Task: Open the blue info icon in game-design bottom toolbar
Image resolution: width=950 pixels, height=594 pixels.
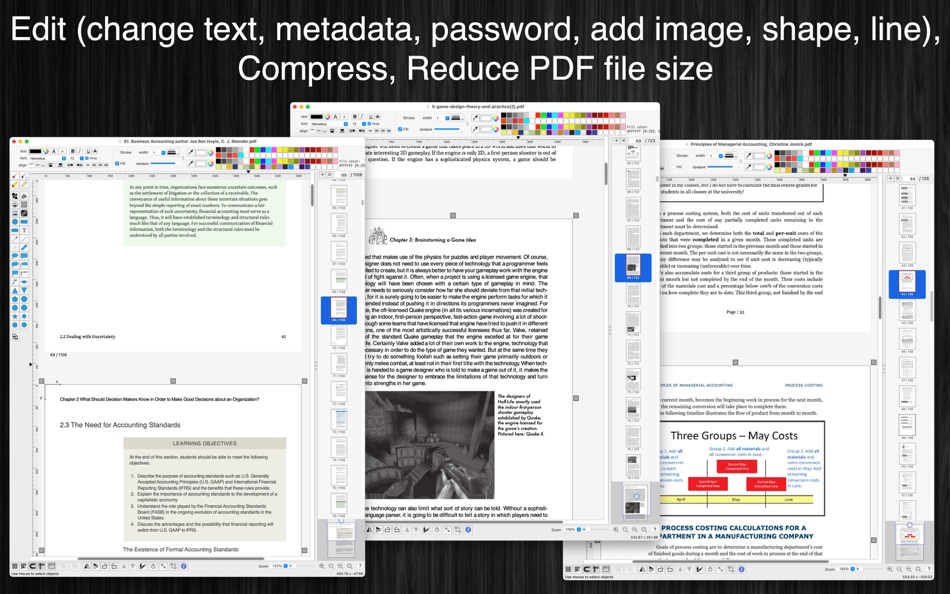Action: click(468, 530)
